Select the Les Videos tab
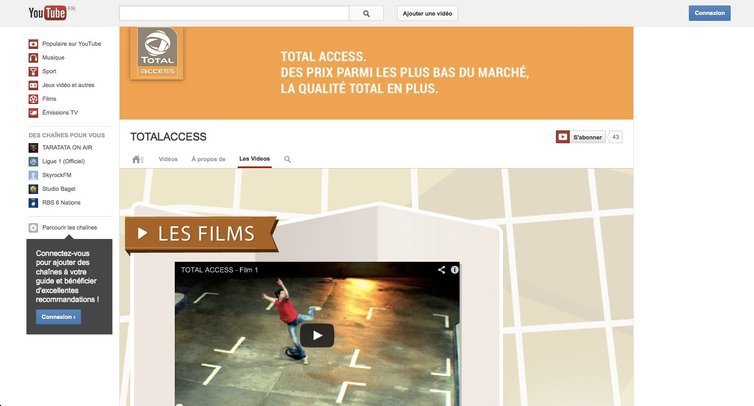The height and width of the screenshot is (406, 754). coord(254,159)
